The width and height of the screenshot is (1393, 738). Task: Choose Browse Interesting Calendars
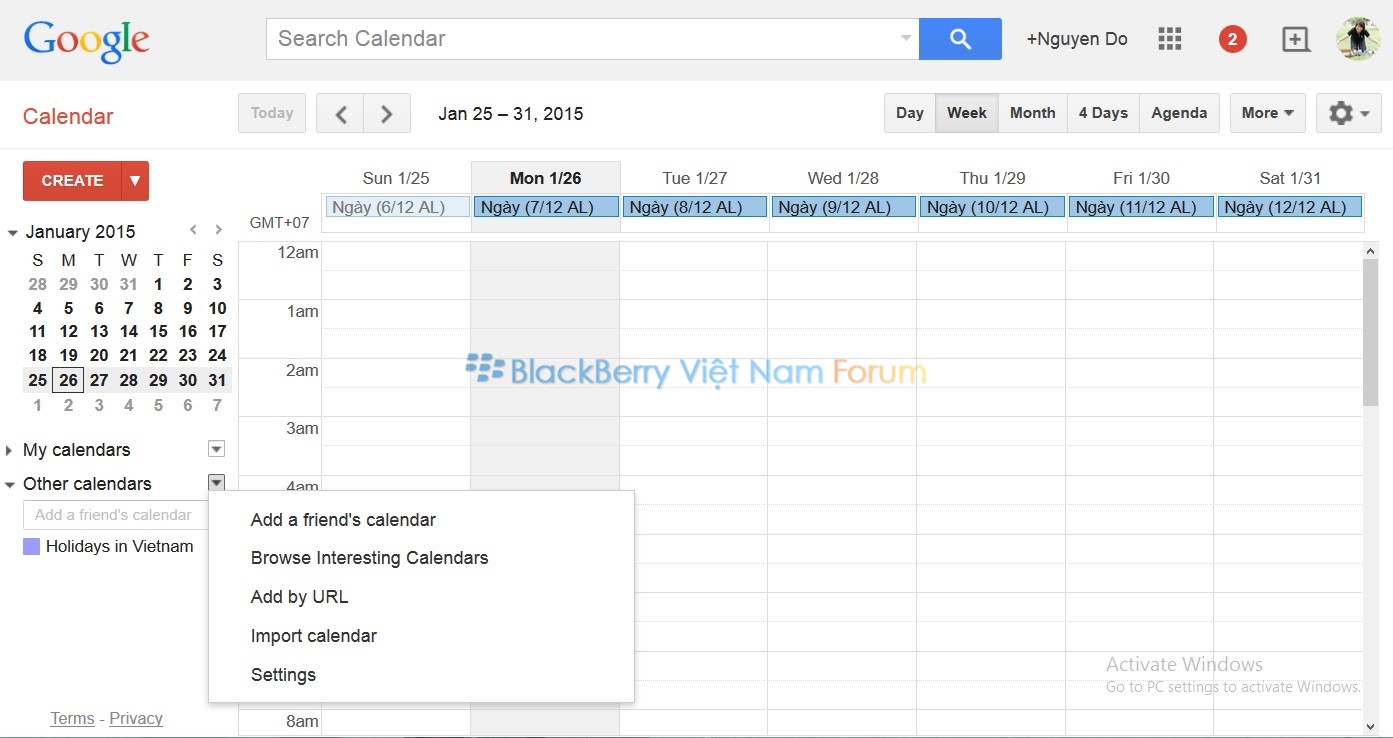pyautogui.click(x=369, y=558)
